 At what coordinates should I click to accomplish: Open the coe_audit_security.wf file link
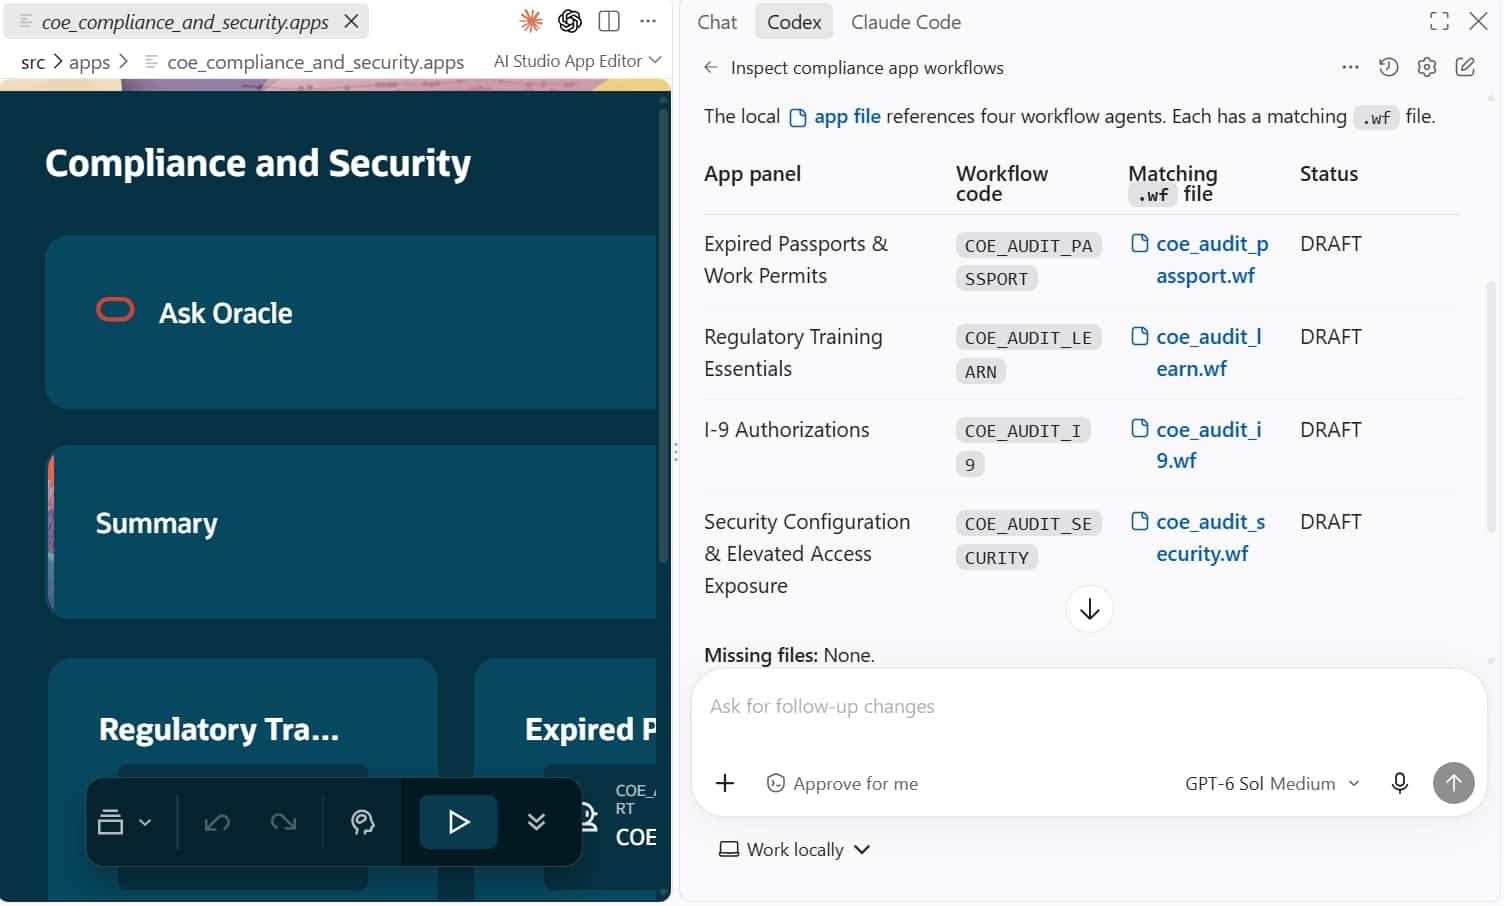[x=1198, y=538]
